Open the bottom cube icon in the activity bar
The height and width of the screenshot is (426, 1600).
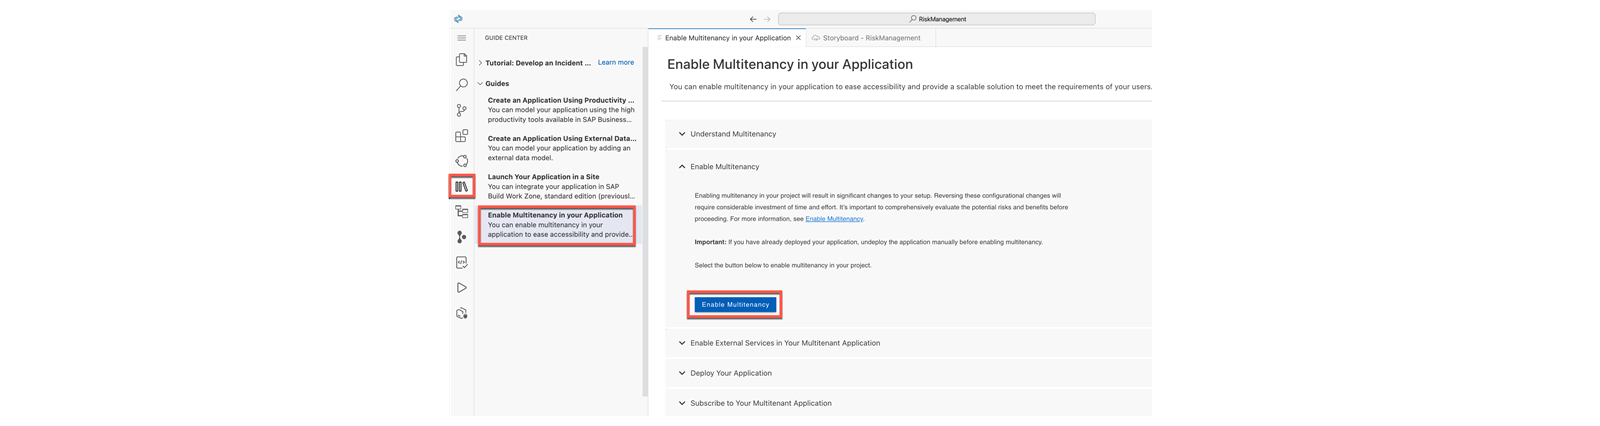461,313
